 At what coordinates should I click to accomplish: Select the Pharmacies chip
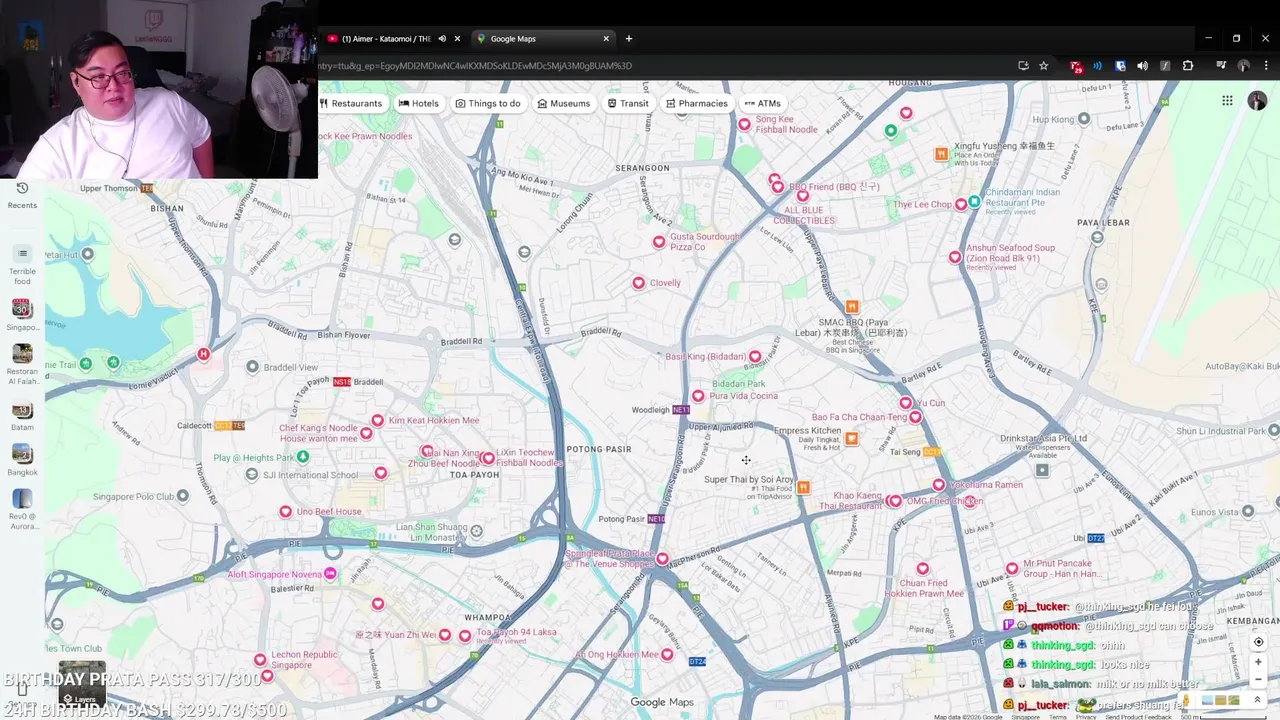[x=696, y=103]
